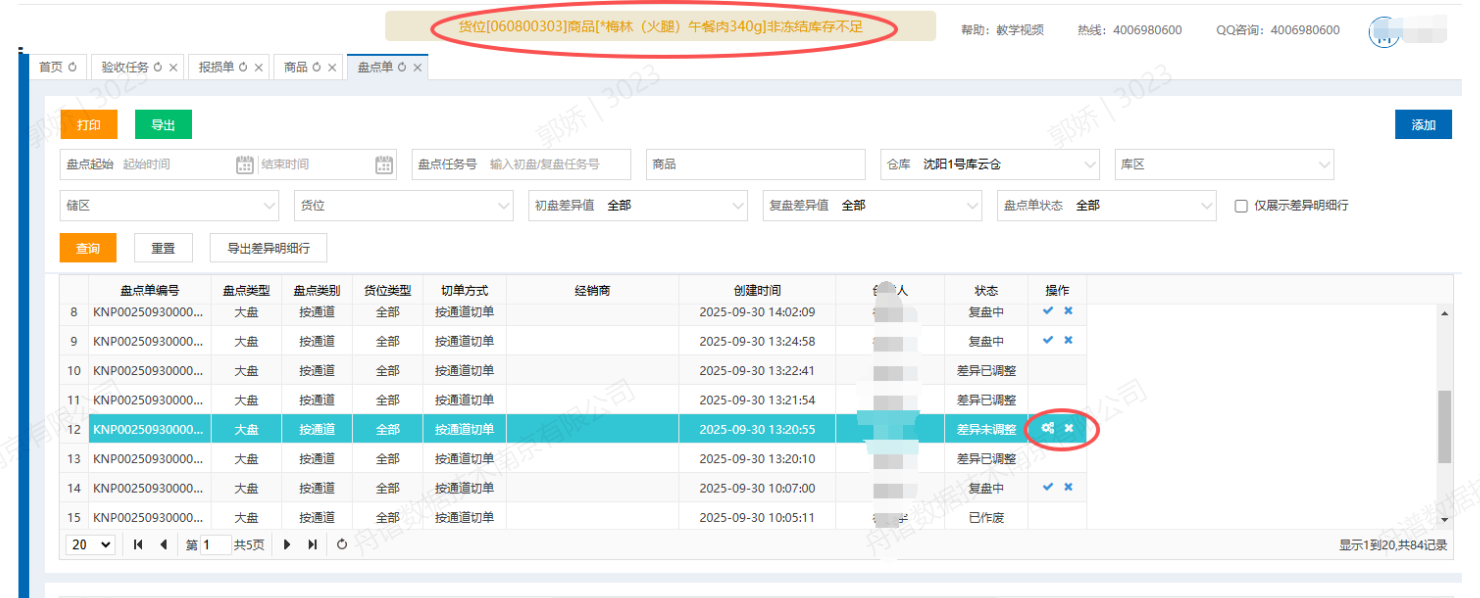Click the gears adjust icon in row 12
Viewport: 1480px width, 598px height.
click(x=1047, y=428)
